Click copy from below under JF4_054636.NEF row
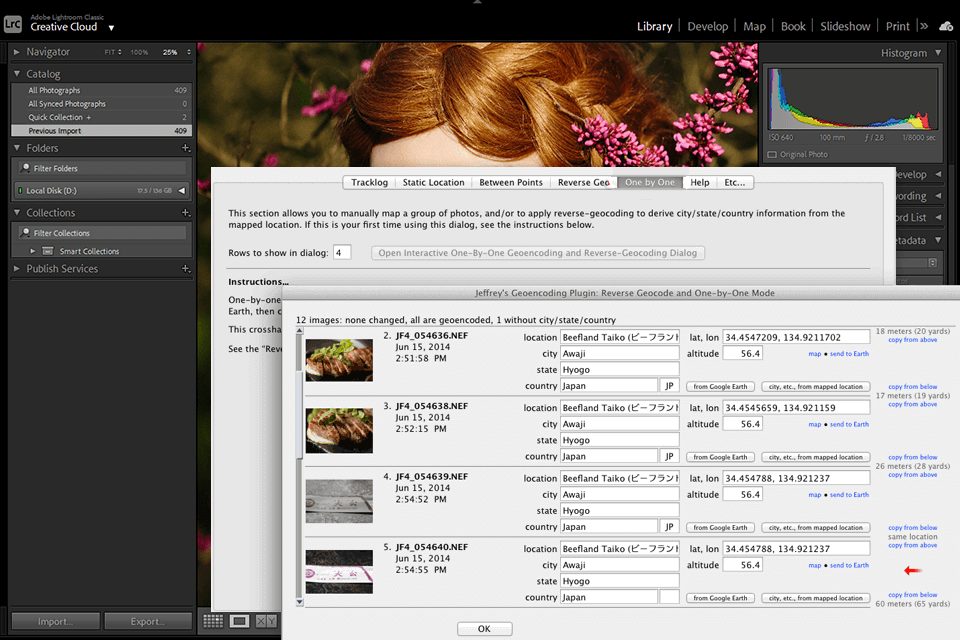960x640 pixels. (x=912, y=387)
